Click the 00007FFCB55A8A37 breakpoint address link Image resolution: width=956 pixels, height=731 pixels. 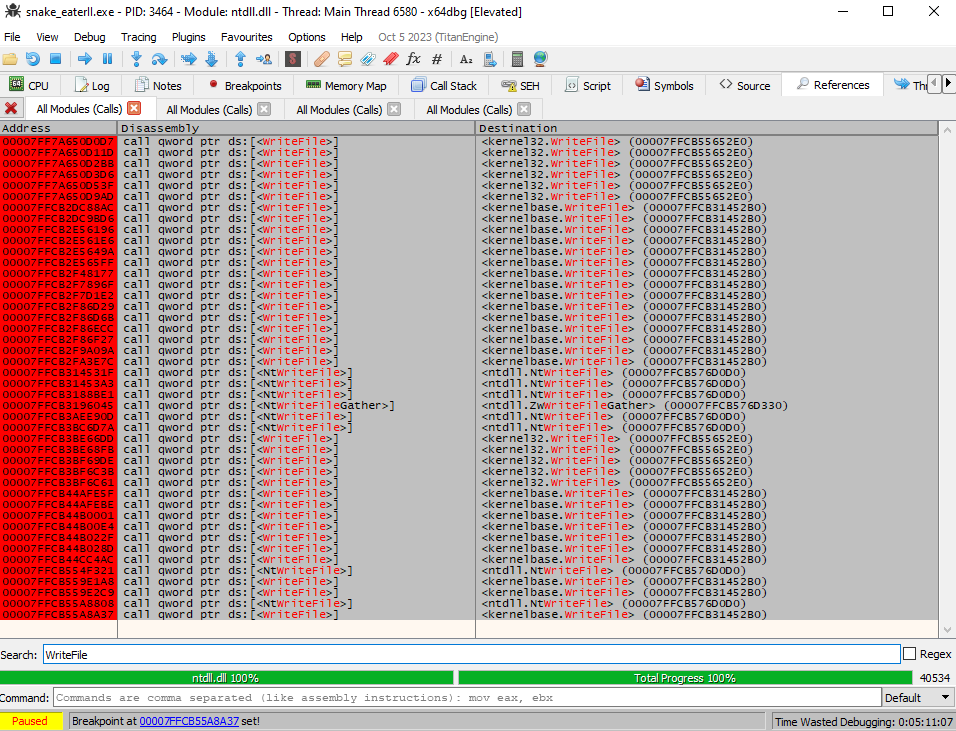pos(189,721)
